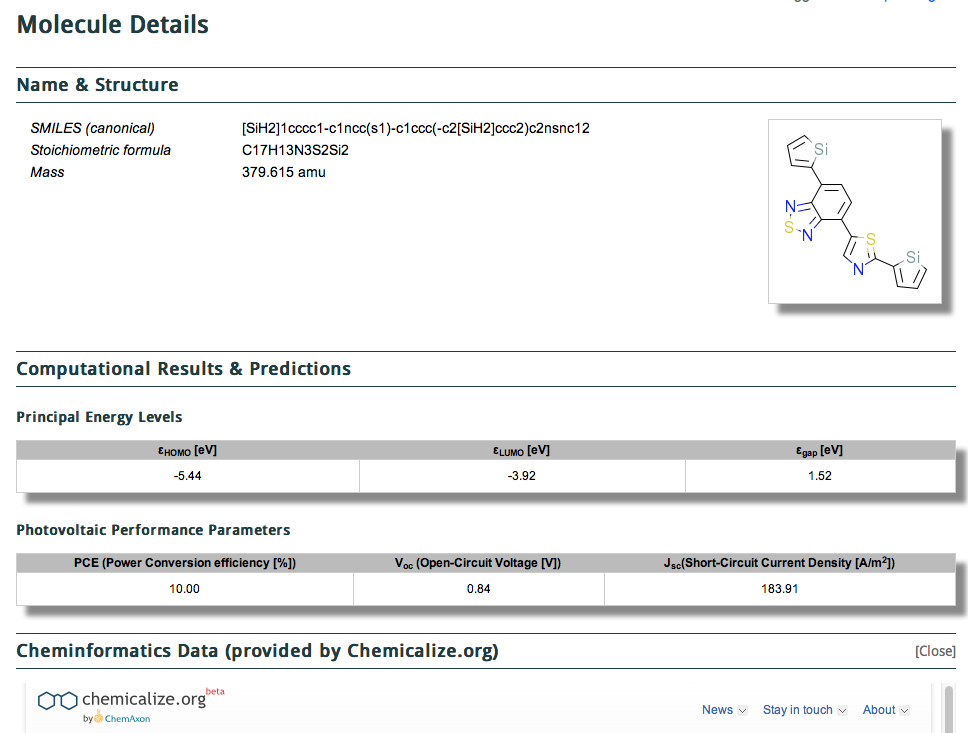
Task: Click the embedded frame vertical scrollbar
Action: pos(950,708)
